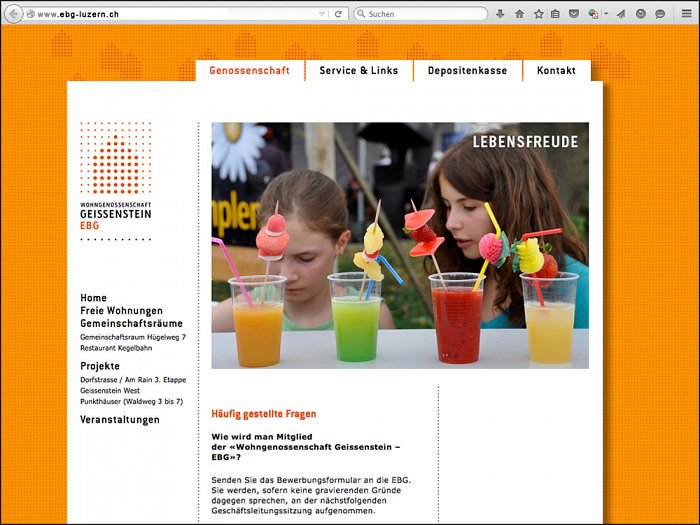Click the Wohngenossenschaft Geissenstein EBG logo
This screenshot has height=525, width=700.
[116, 180]
